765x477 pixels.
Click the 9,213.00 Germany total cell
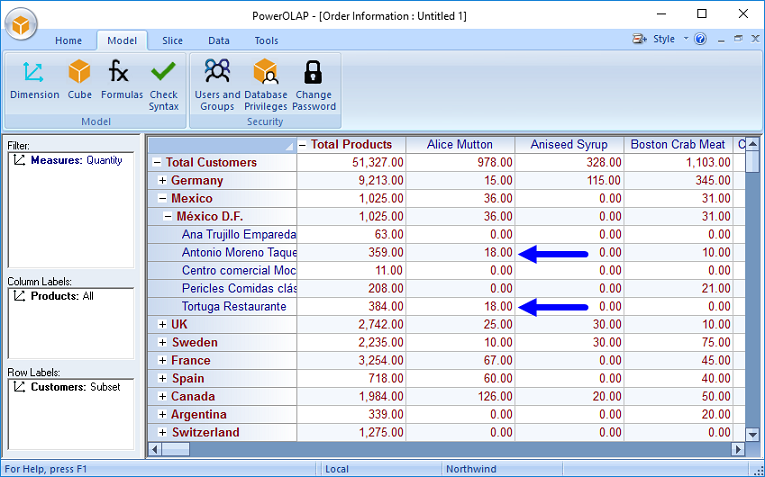(351, 180)
